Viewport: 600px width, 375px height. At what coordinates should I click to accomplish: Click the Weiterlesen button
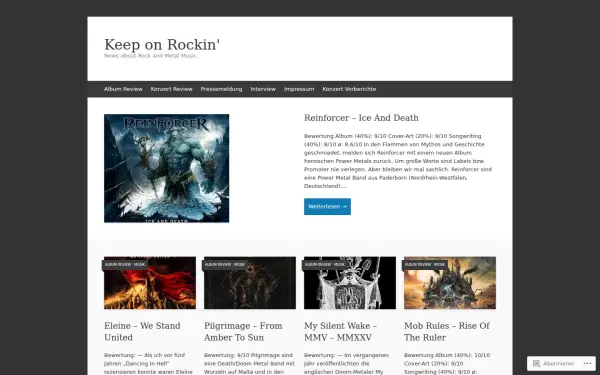coord(327,206)
